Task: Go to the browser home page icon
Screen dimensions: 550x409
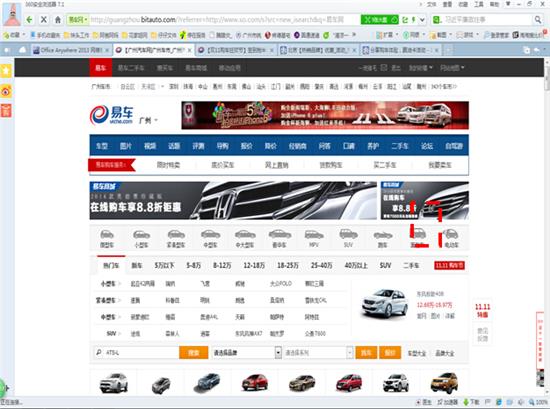Action: (x=58, y=20)
